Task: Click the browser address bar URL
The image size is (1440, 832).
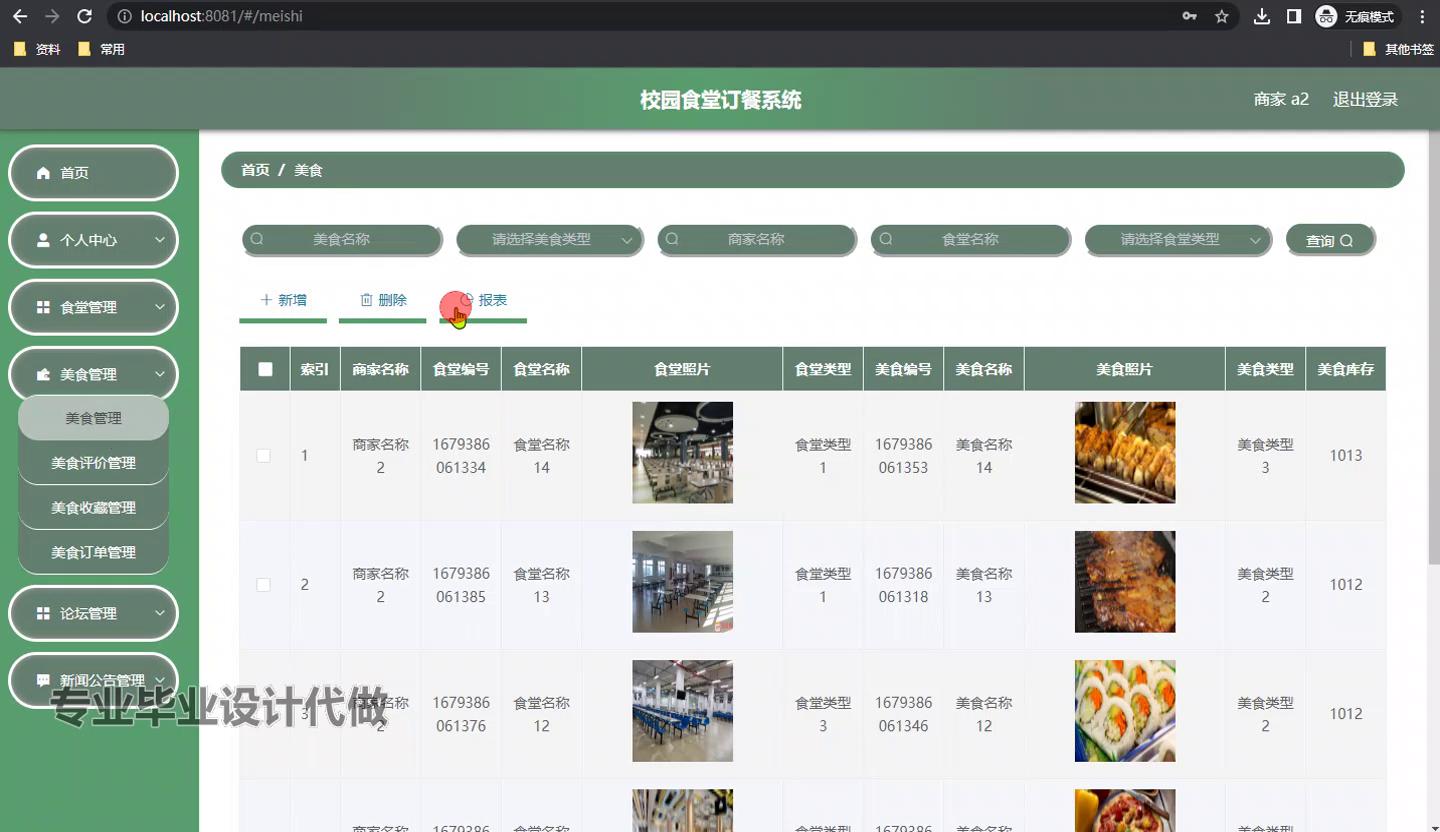Action: pos(222,16)
